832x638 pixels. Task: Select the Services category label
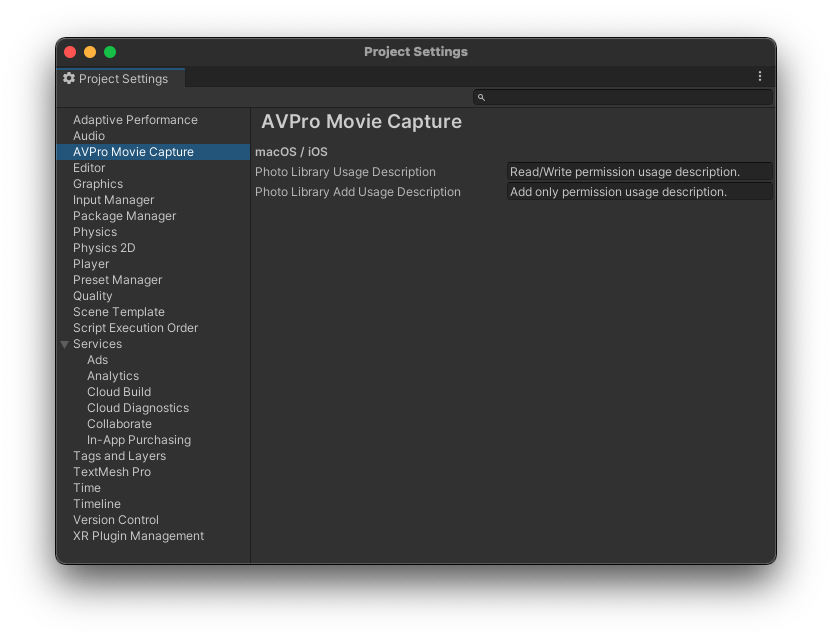pos(98,344)
